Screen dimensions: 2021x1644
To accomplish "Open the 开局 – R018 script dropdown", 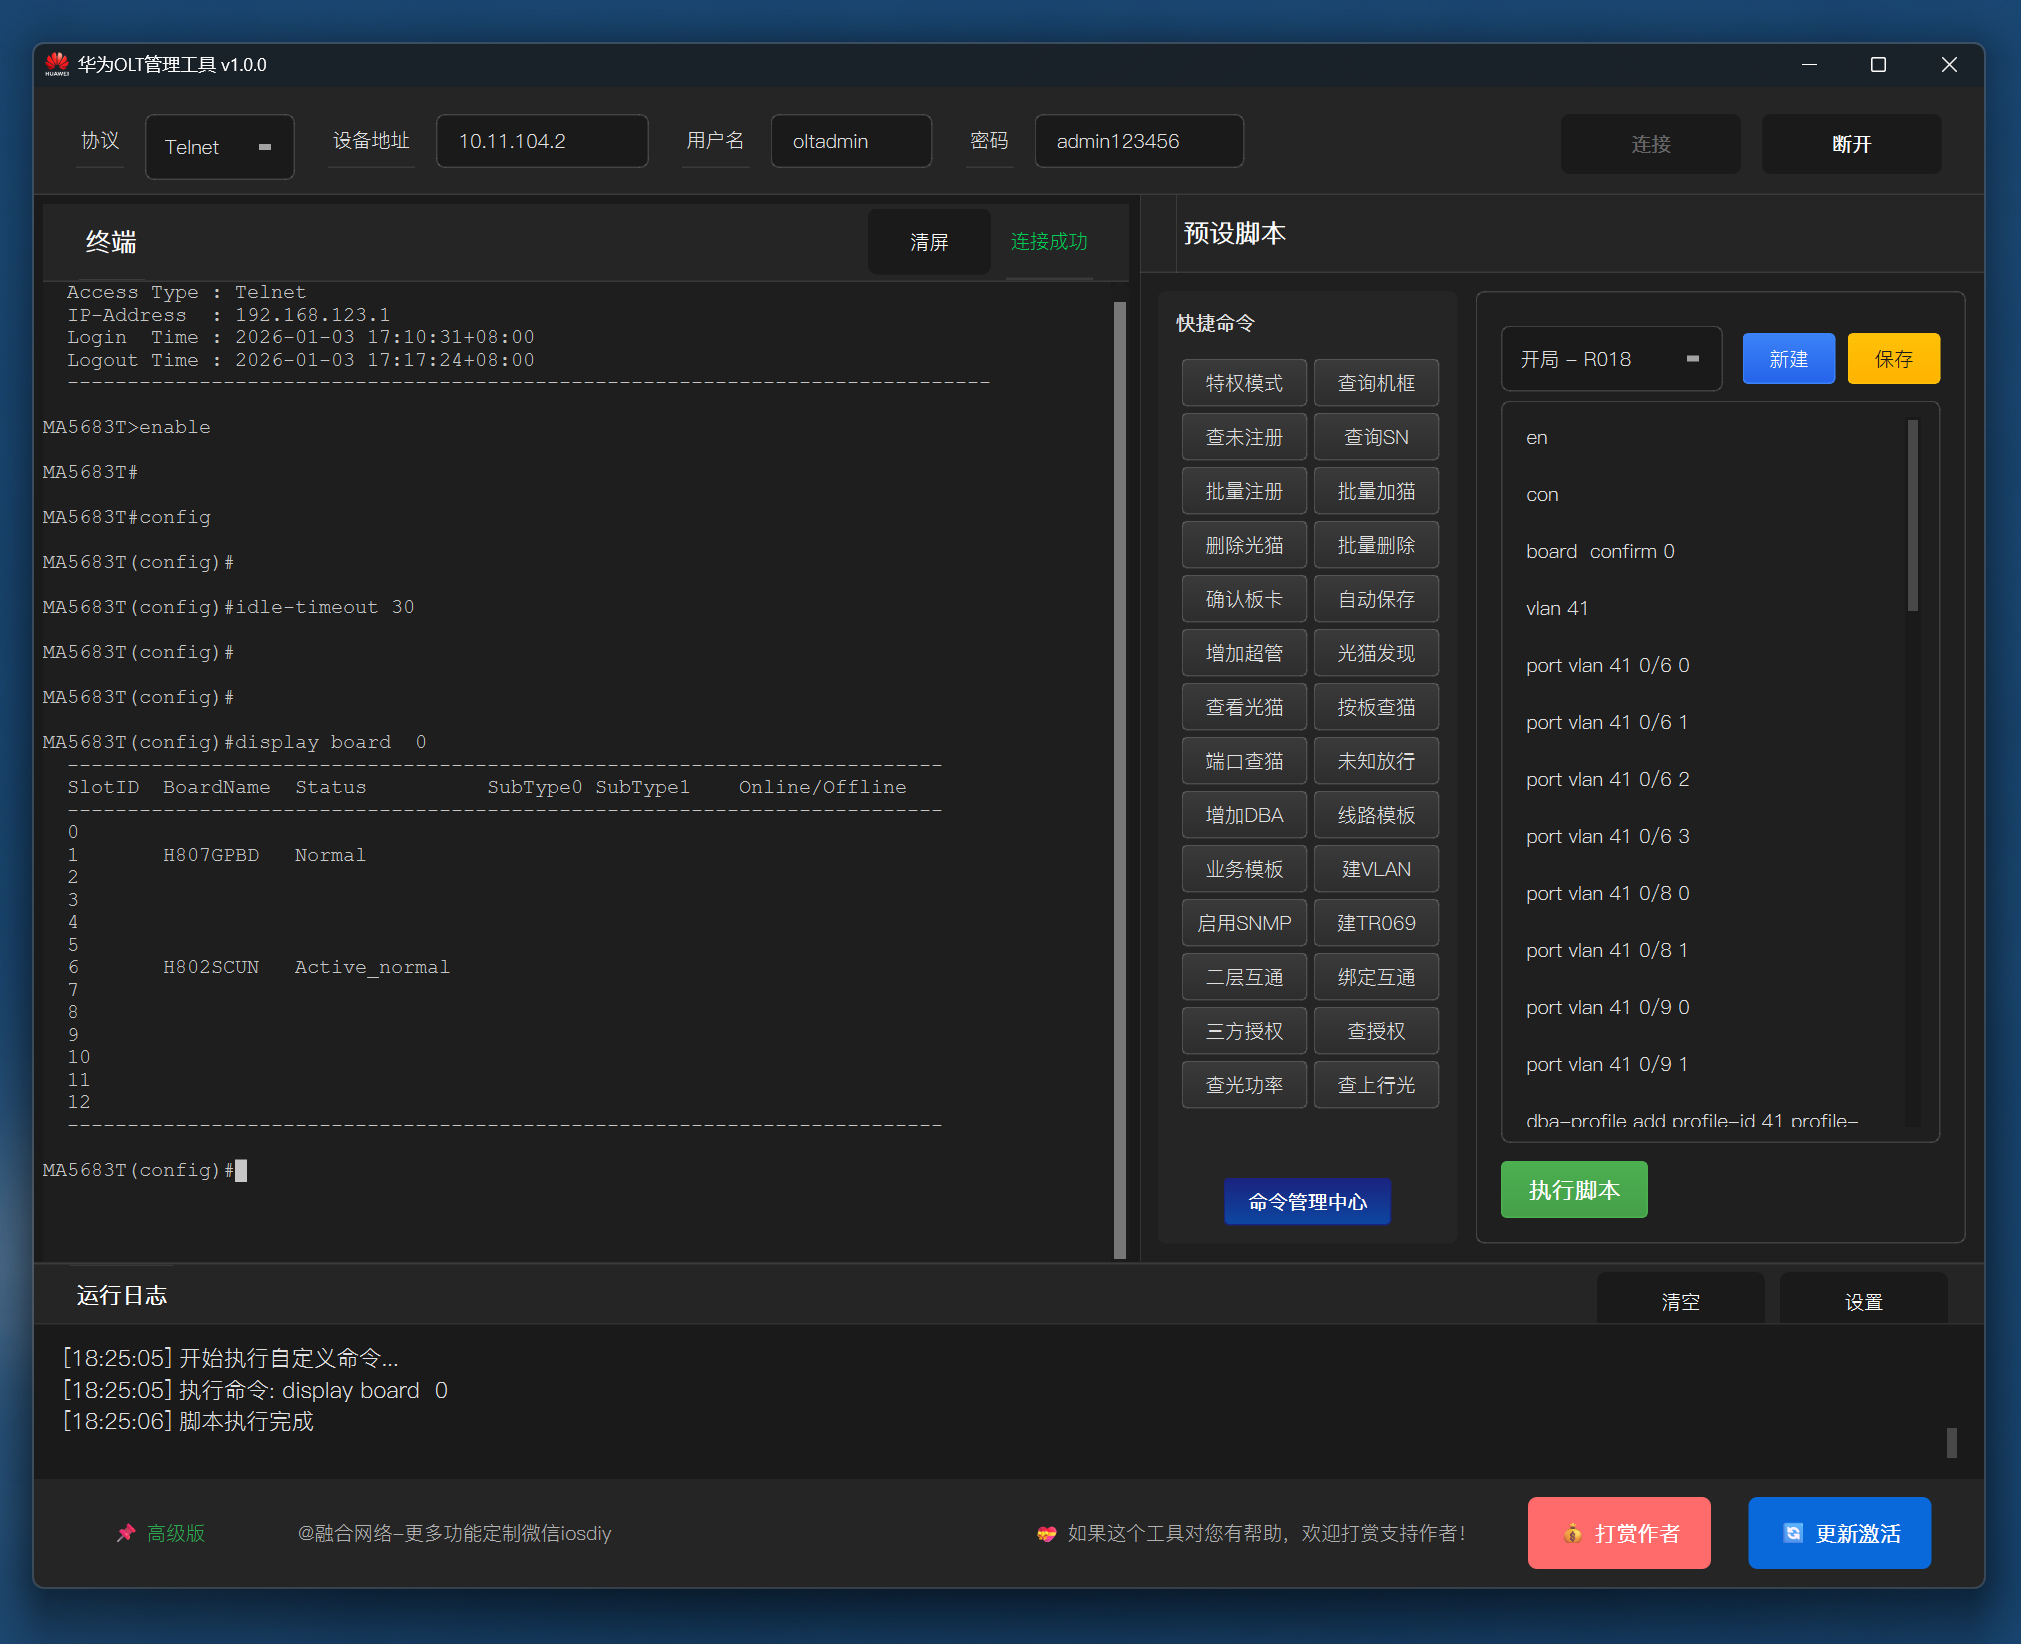I will pyautogui.click(x=1610, y=359).
